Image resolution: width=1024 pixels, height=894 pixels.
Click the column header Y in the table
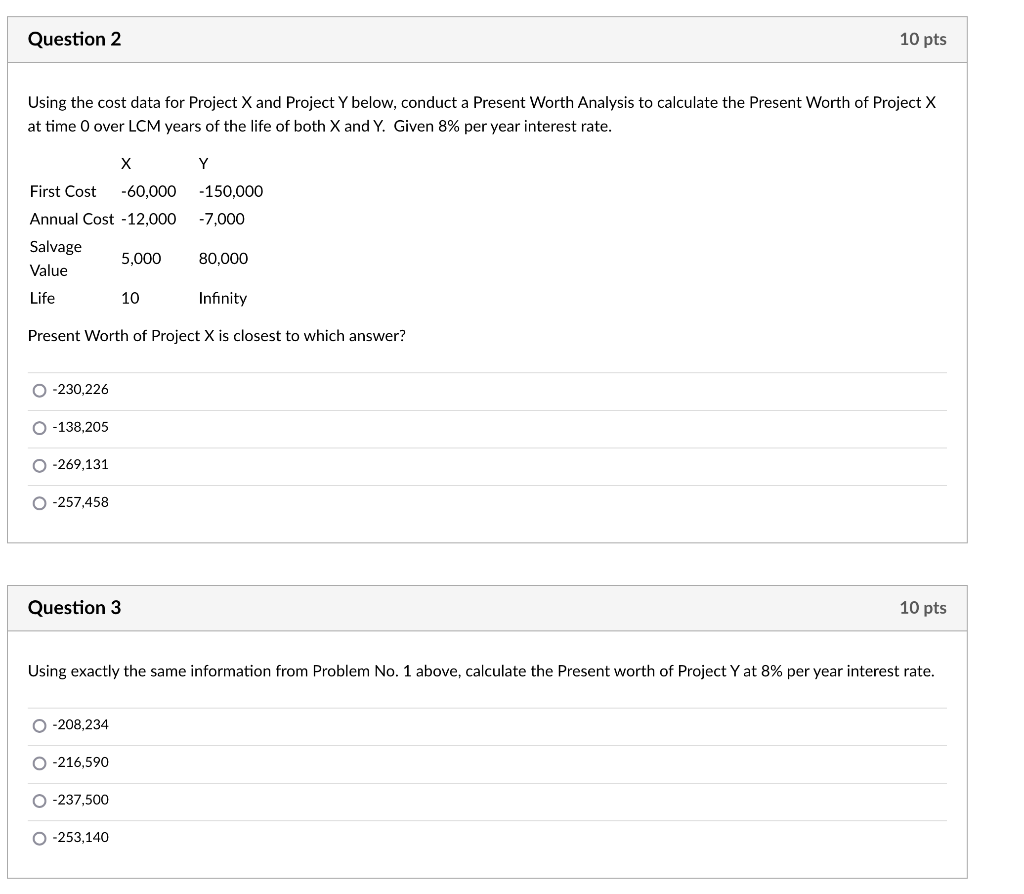click(x=203, y=163)
